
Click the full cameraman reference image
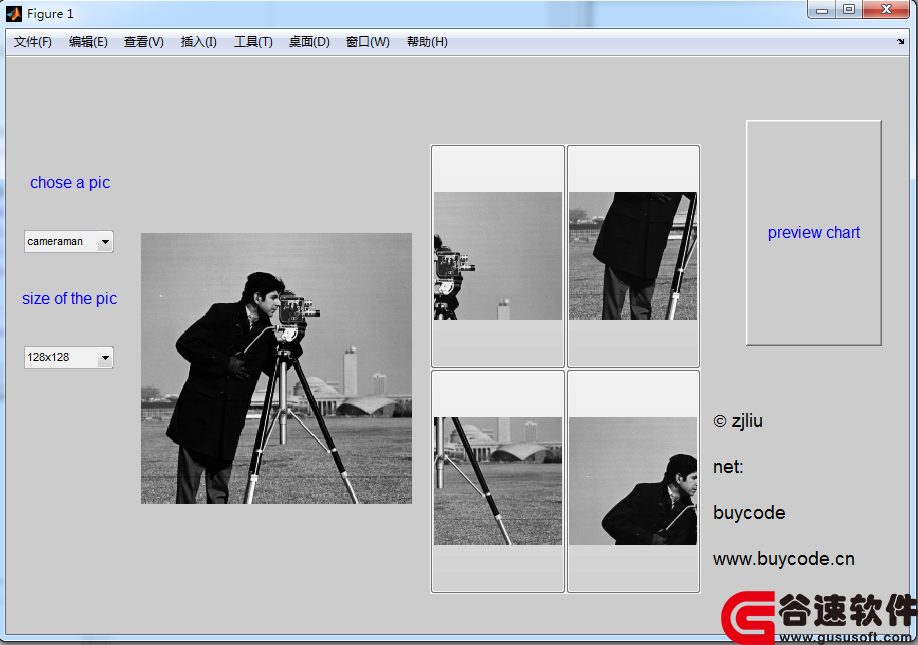(276, 368)
